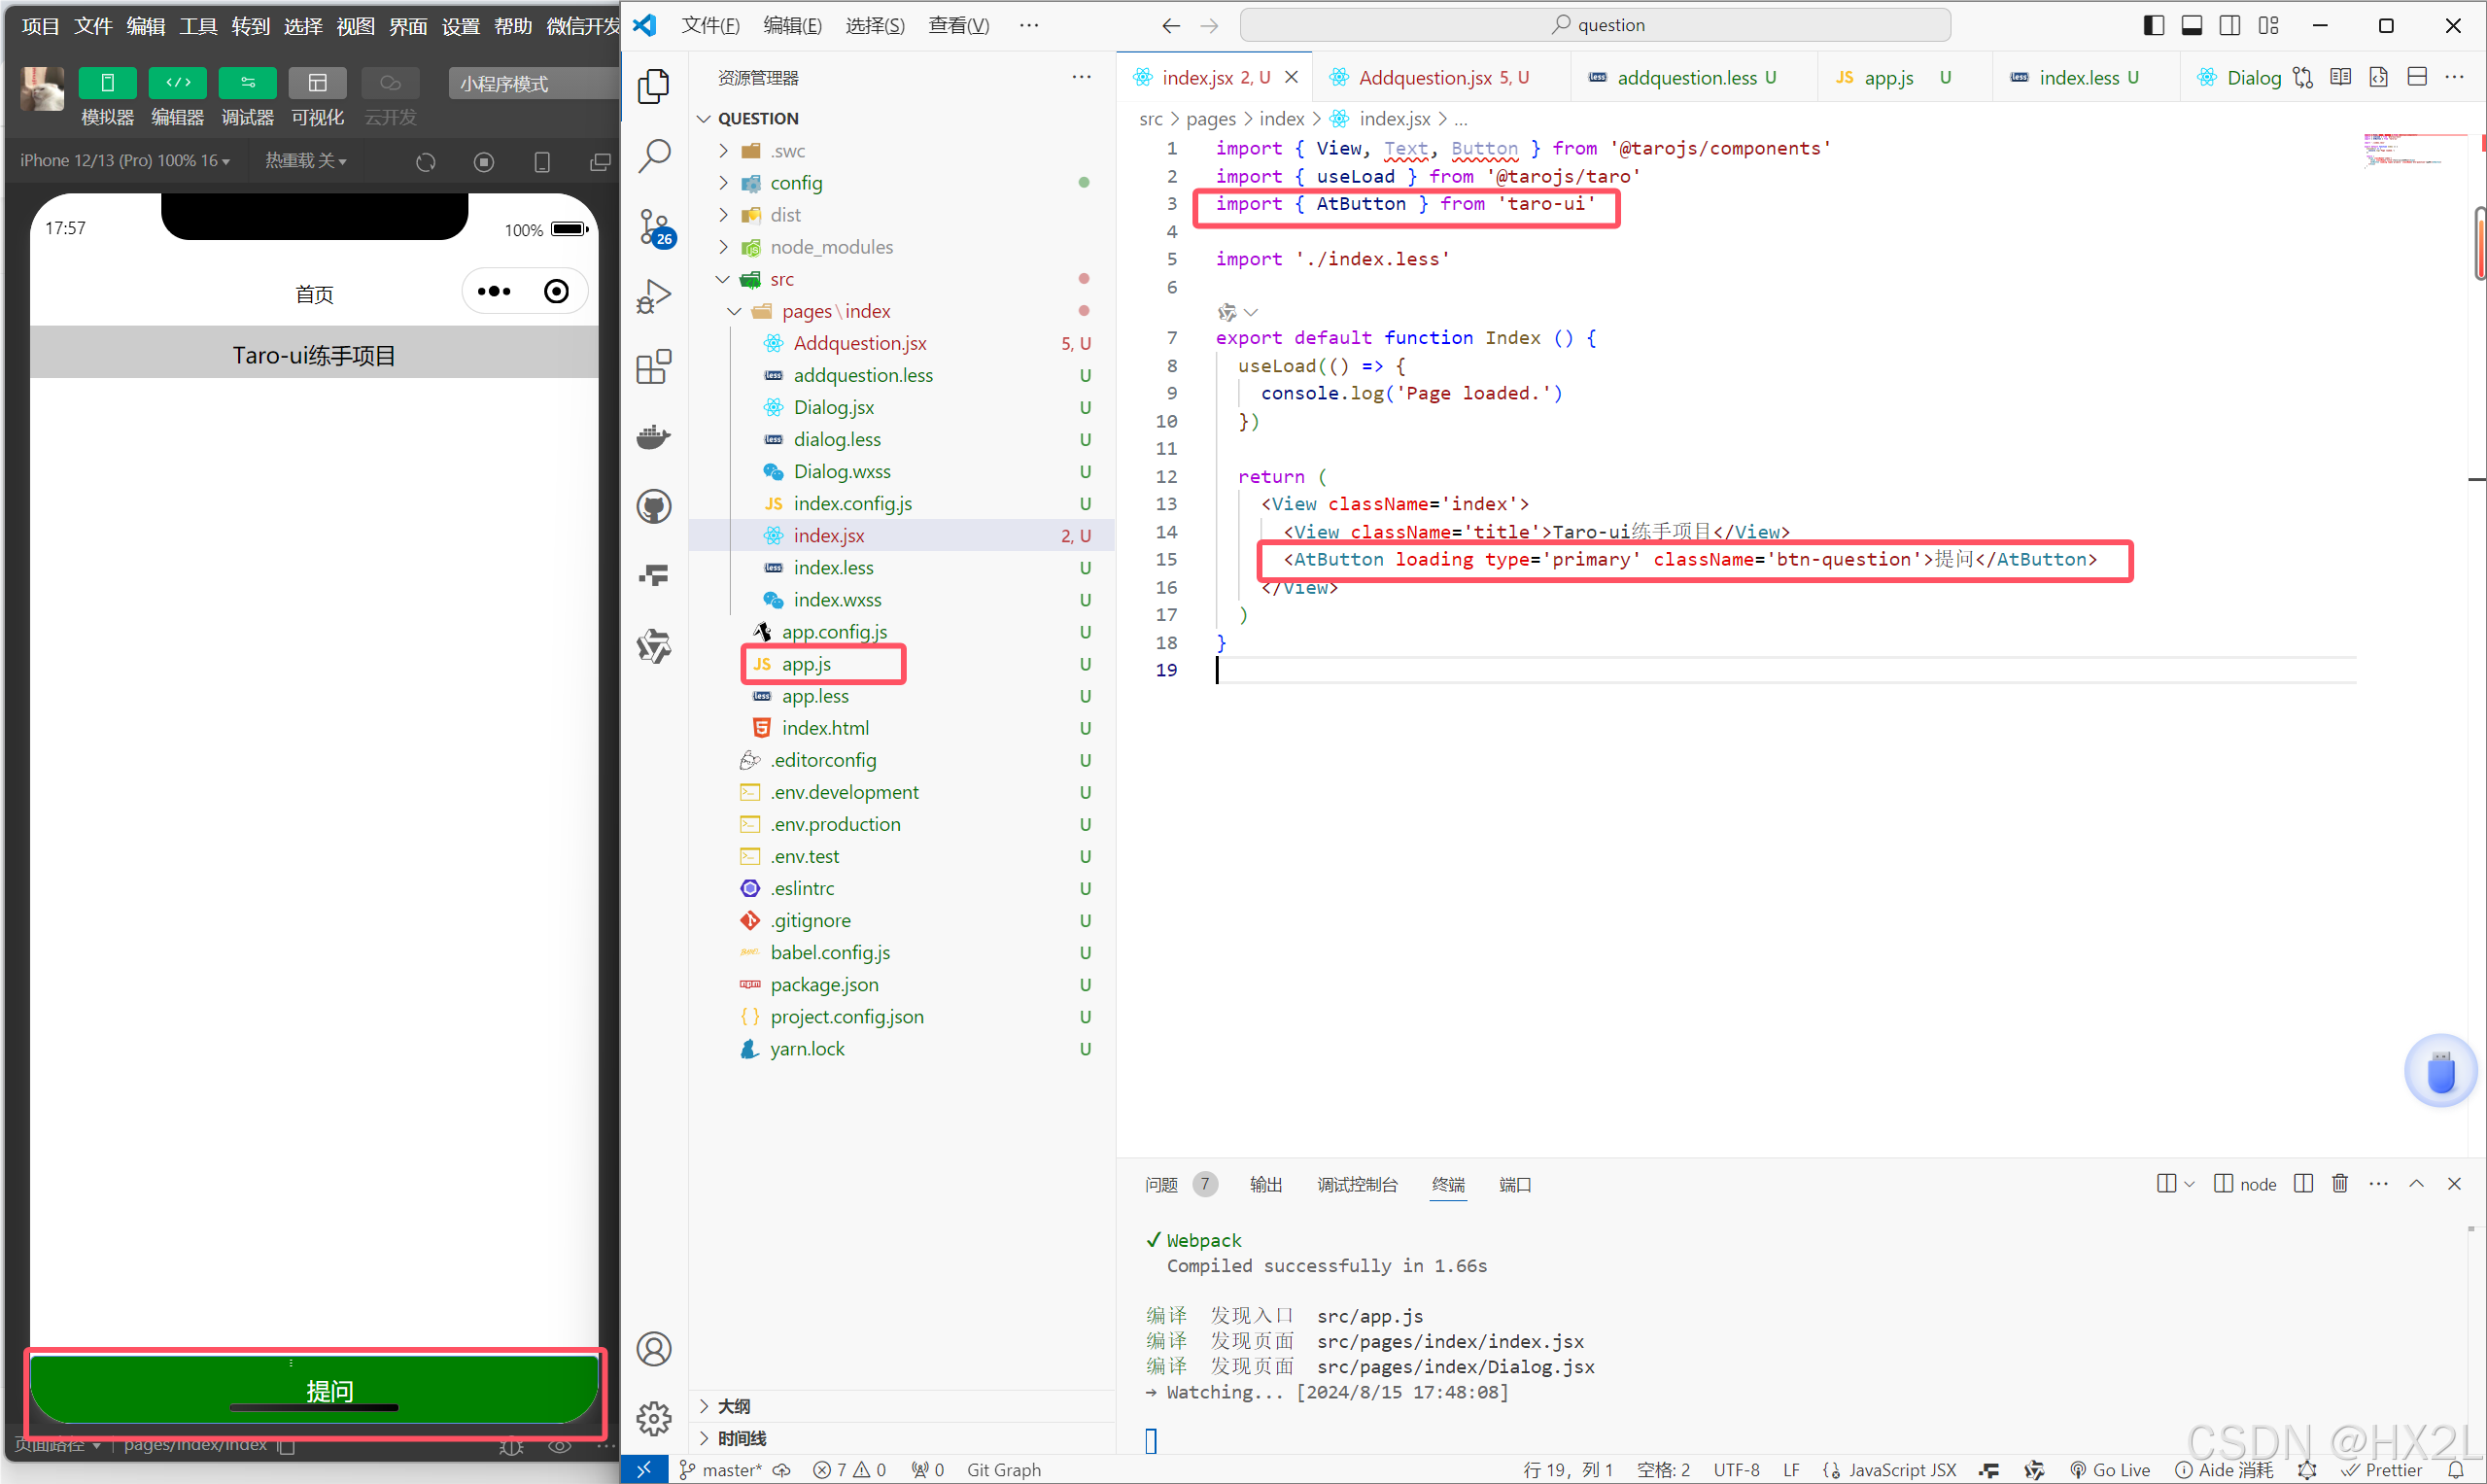Click the question search box in the title bar
This screenshot has height=1484, width=2487.
point(1594,25)
